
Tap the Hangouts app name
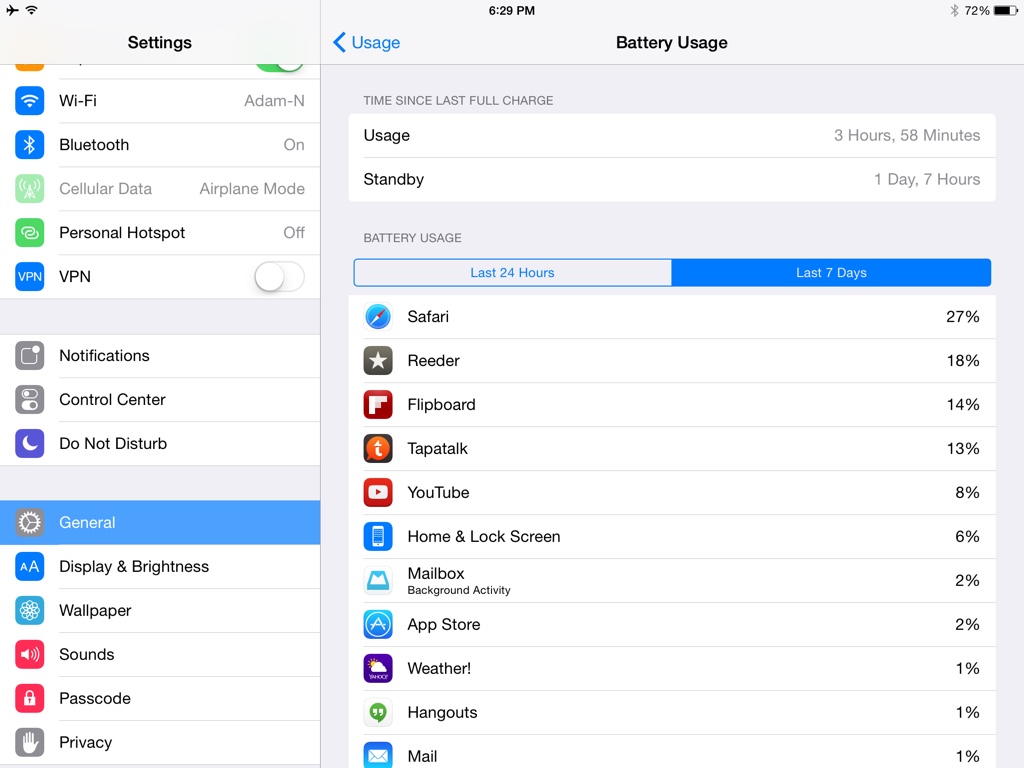click(x=442, y=712)
